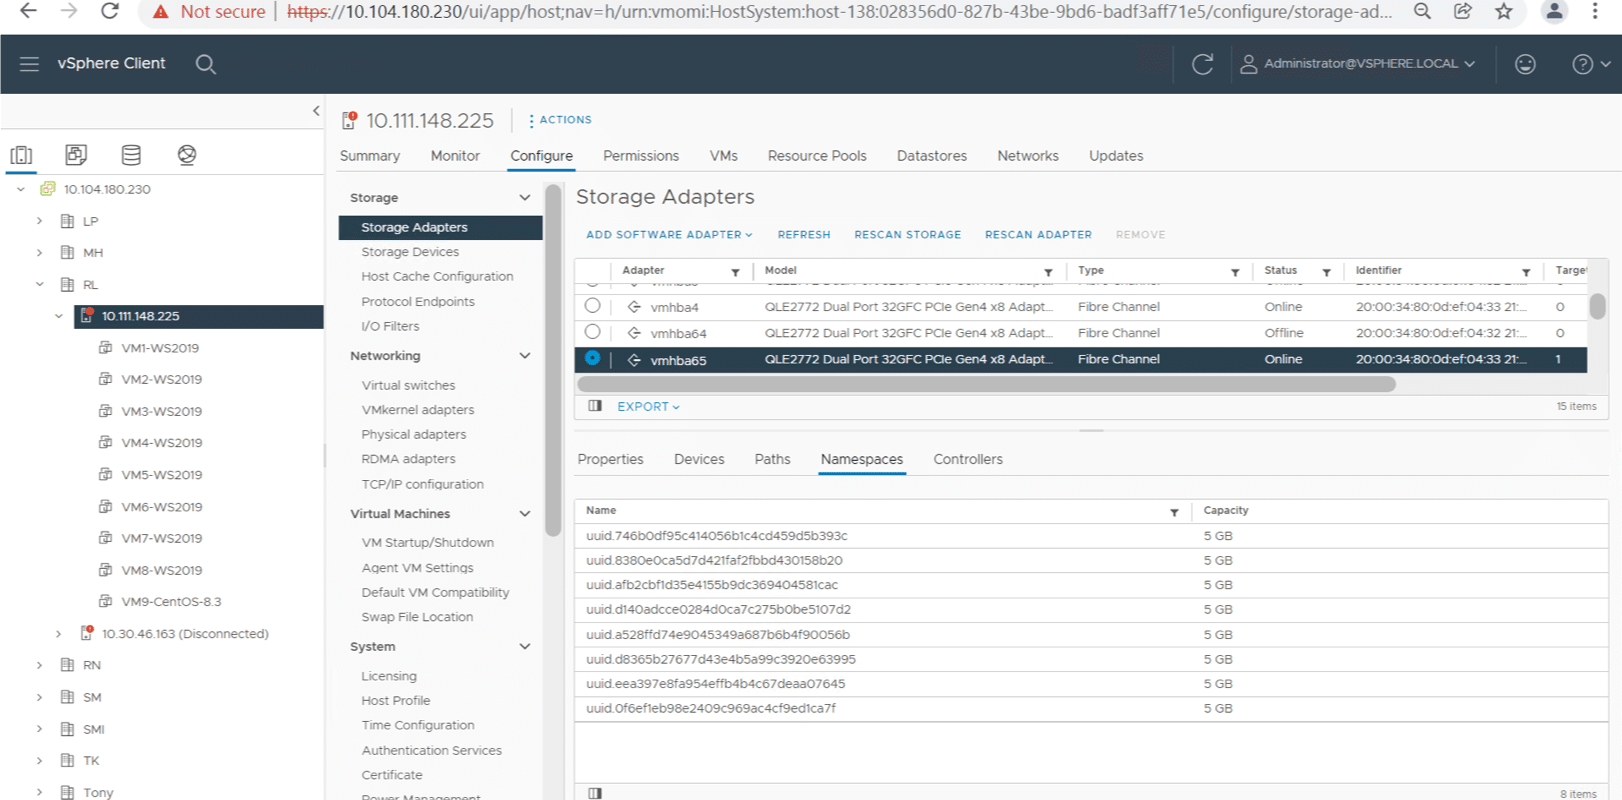The width and height of the screenshot is (1622, 800).
Task: Filter the Status column
Action: pyautogui.click(x=1326, y=272)
